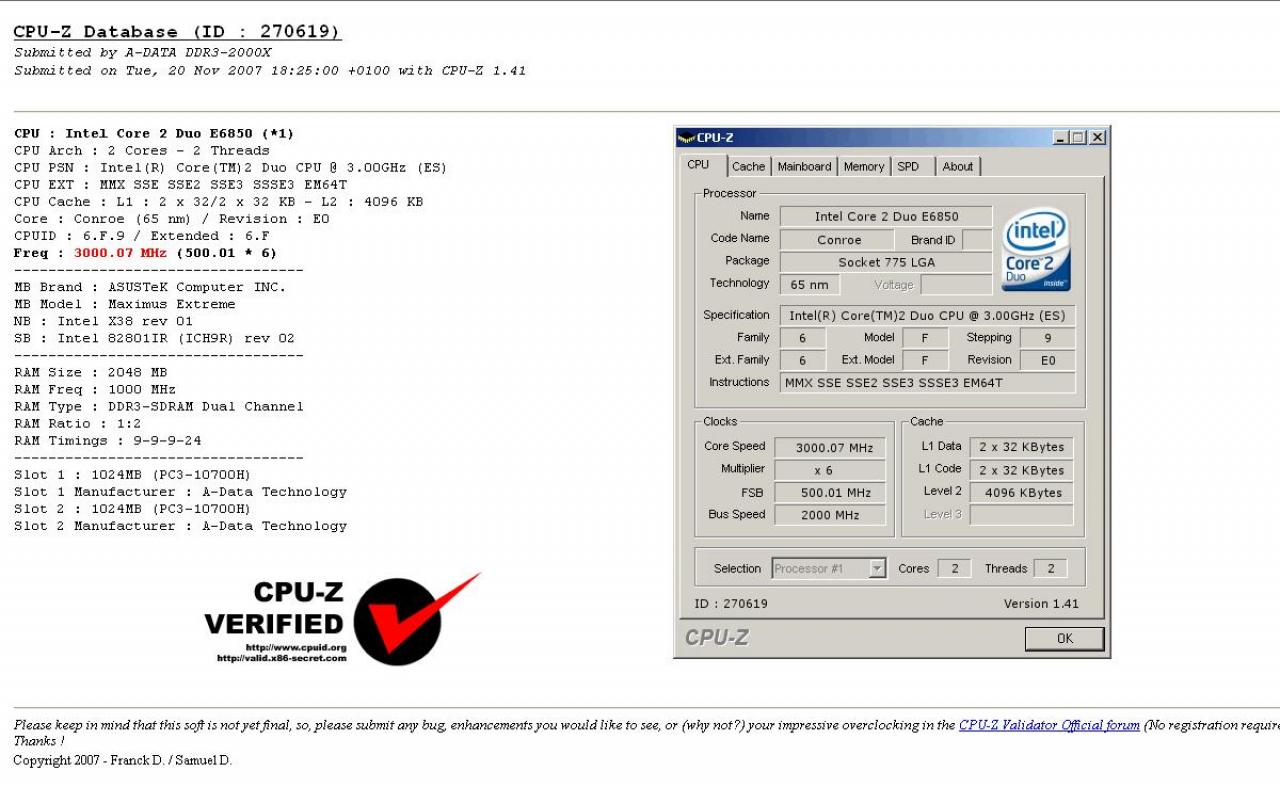Click the FSB value 500.01 MHz
This screenshot has height=787, width=1280.
tap(830, 493)
